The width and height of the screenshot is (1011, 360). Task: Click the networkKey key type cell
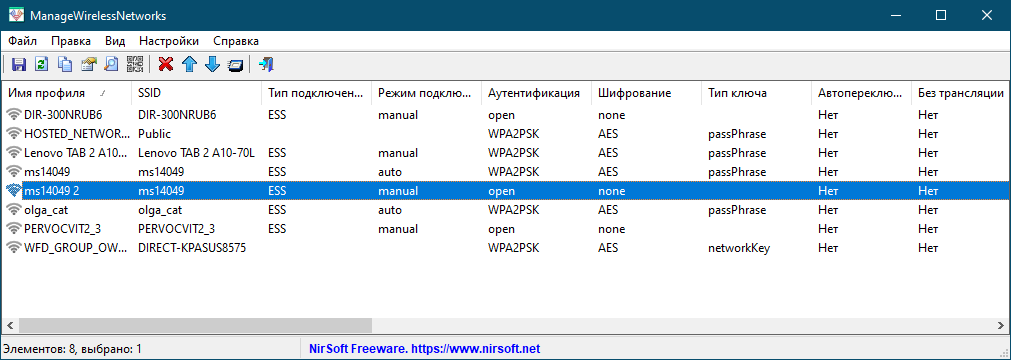[739, 248]
